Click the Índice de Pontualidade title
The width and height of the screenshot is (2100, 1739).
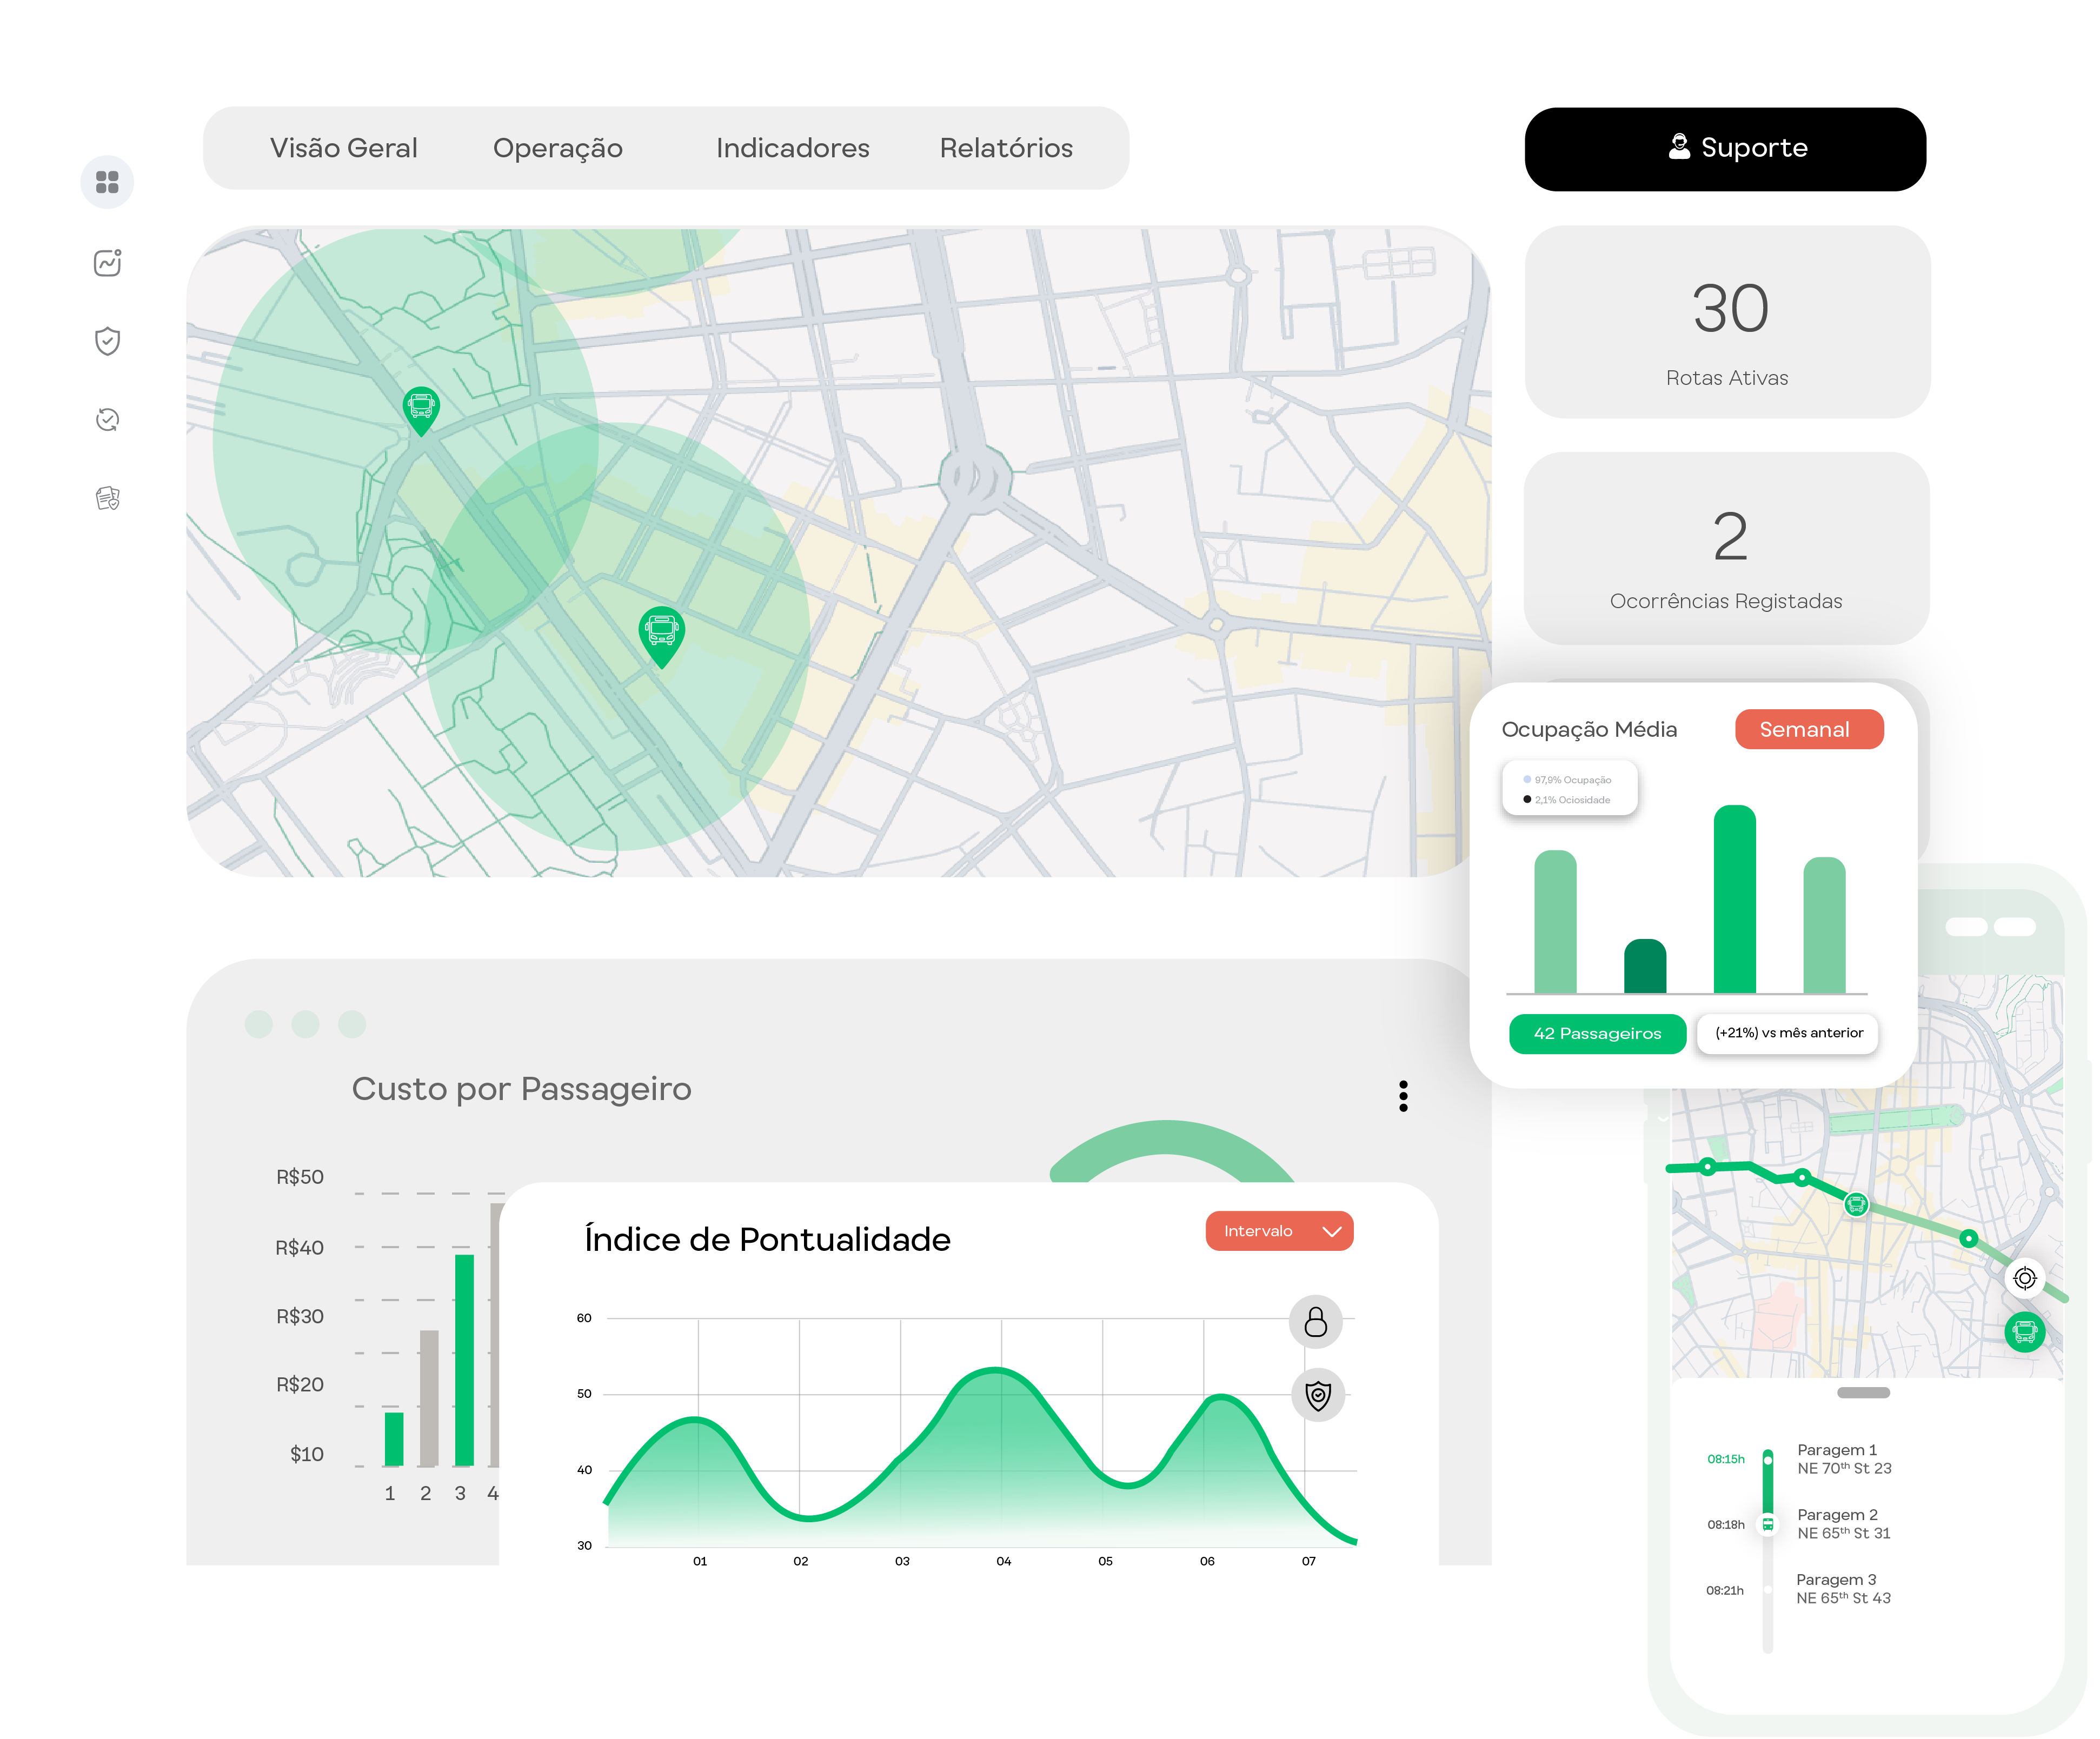pyautogui.click(x=767, y=1239)
